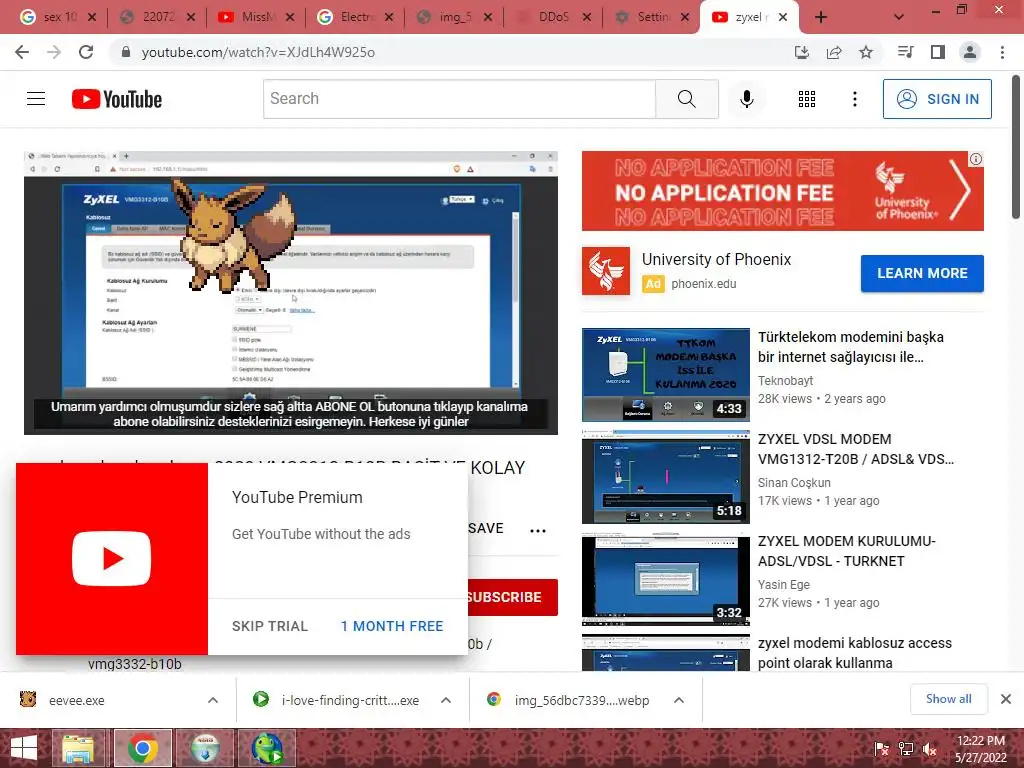
Task: Click the site lock icon in address bar
Action: click(x=126, y=52)
